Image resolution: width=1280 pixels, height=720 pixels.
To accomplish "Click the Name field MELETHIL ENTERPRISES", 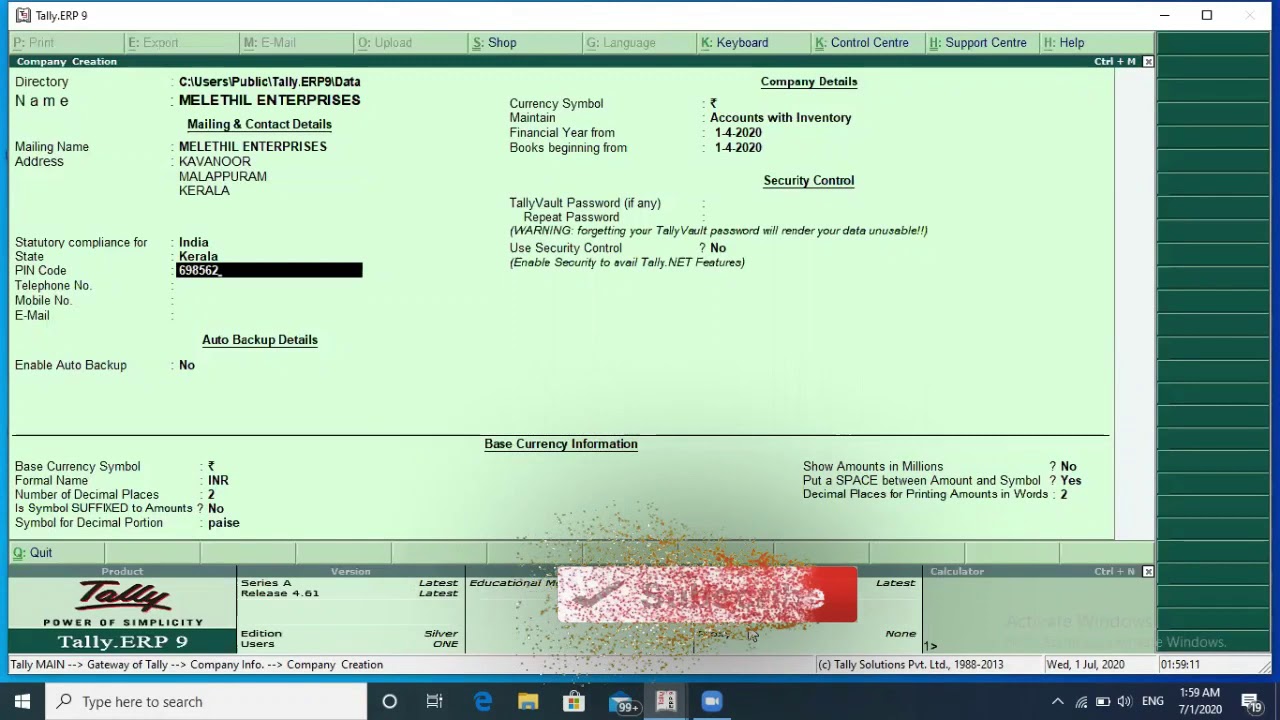I will pos(269,100).
